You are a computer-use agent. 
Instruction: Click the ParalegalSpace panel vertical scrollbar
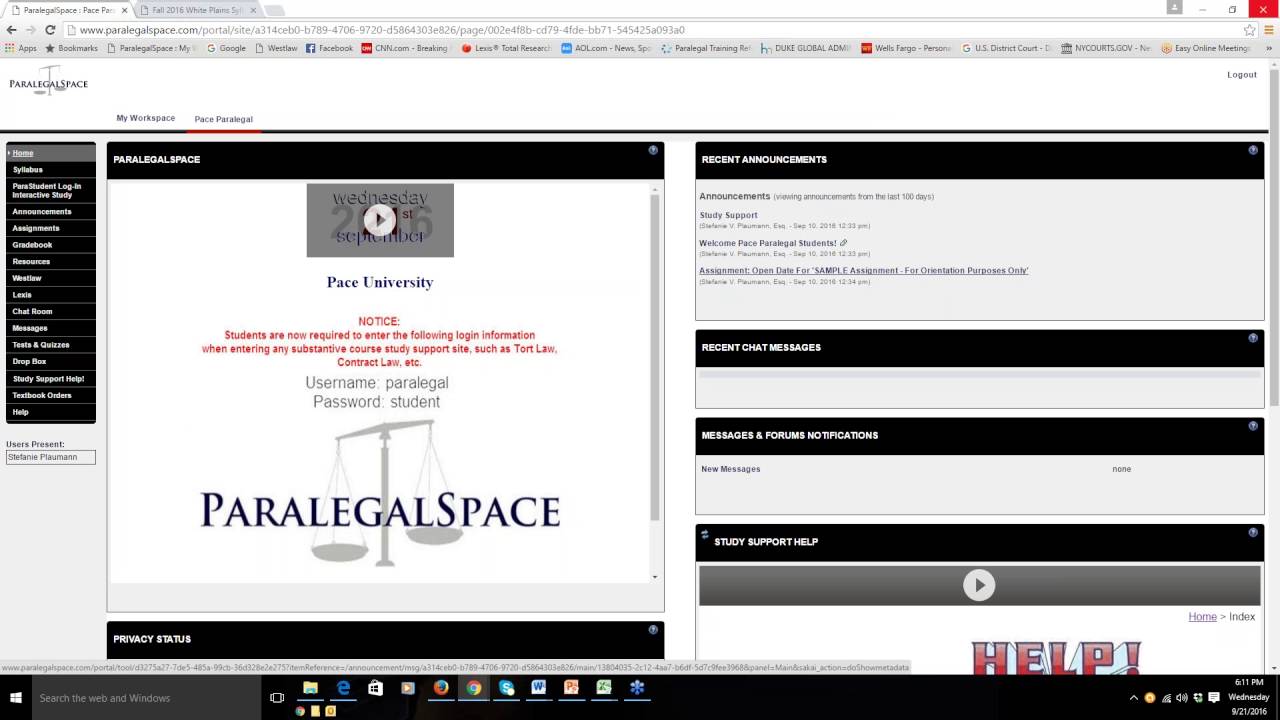[655, 358]
